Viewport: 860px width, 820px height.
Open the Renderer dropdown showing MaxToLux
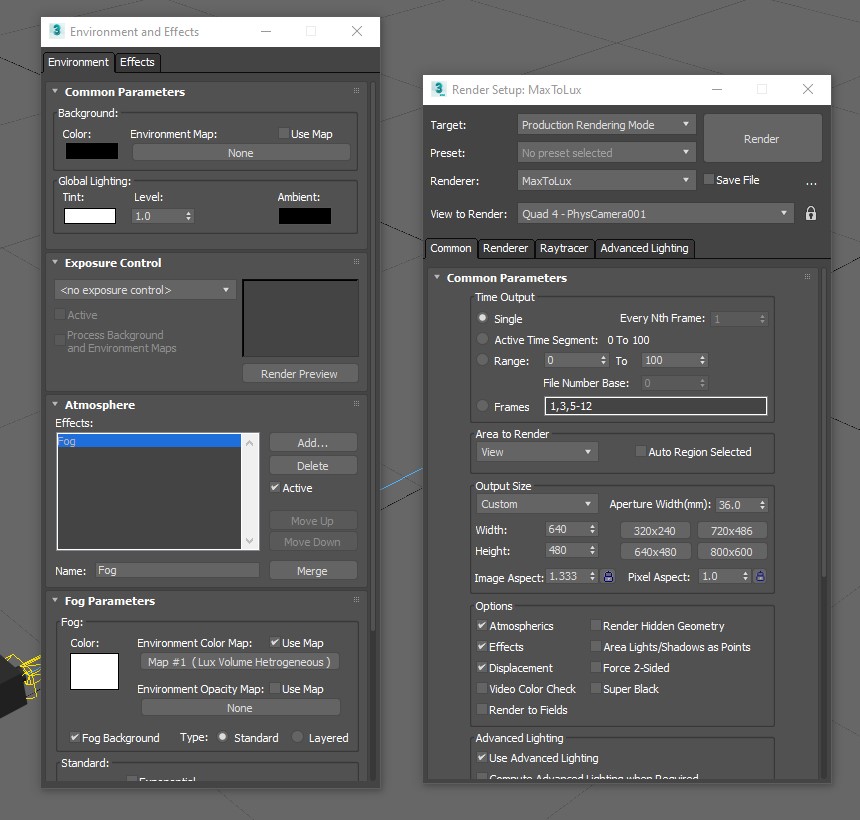606,181
